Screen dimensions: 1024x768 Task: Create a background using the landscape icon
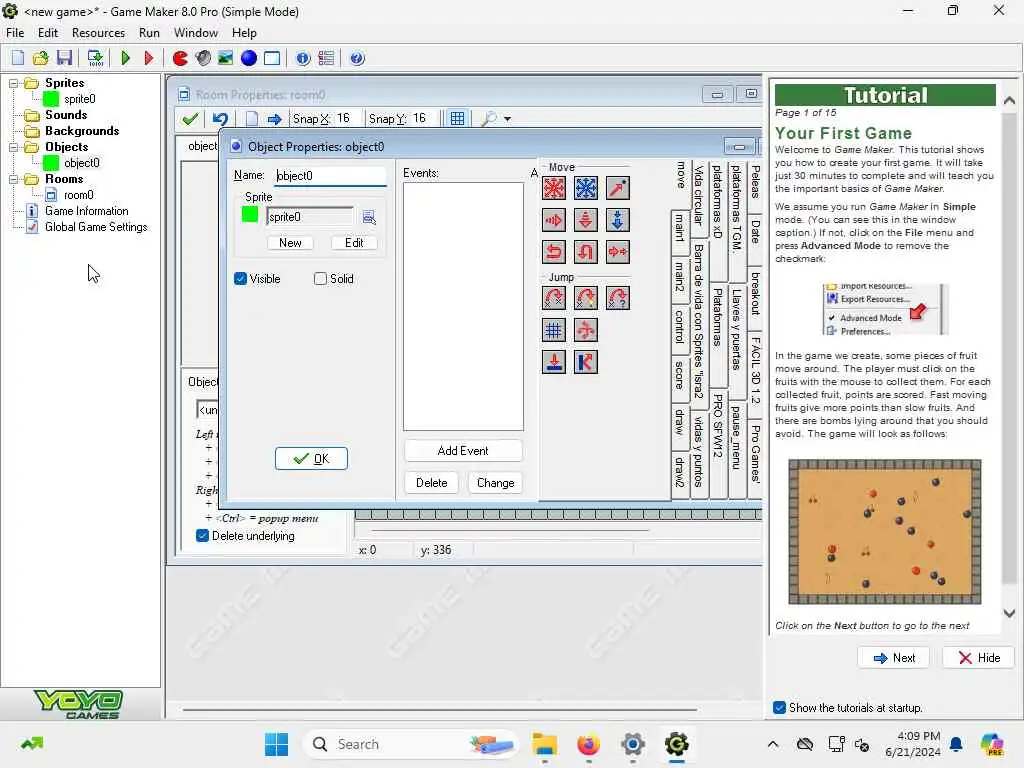pos(225,58)
